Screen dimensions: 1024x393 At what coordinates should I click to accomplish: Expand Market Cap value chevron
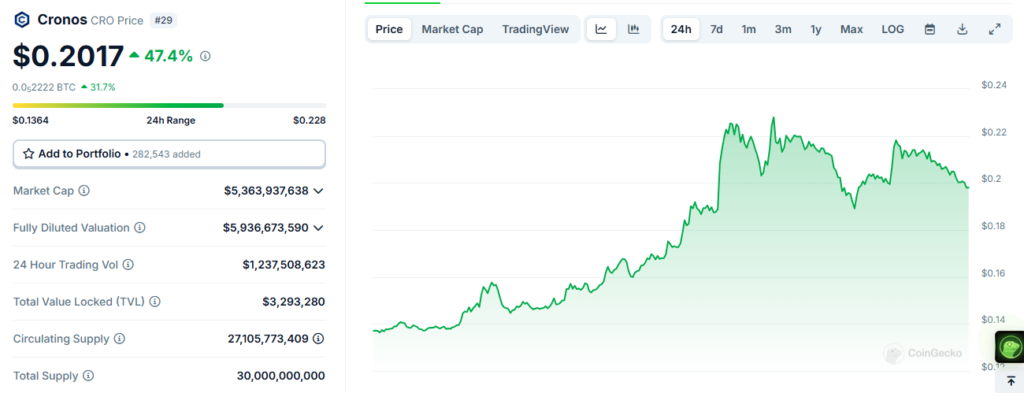[318, 191]
